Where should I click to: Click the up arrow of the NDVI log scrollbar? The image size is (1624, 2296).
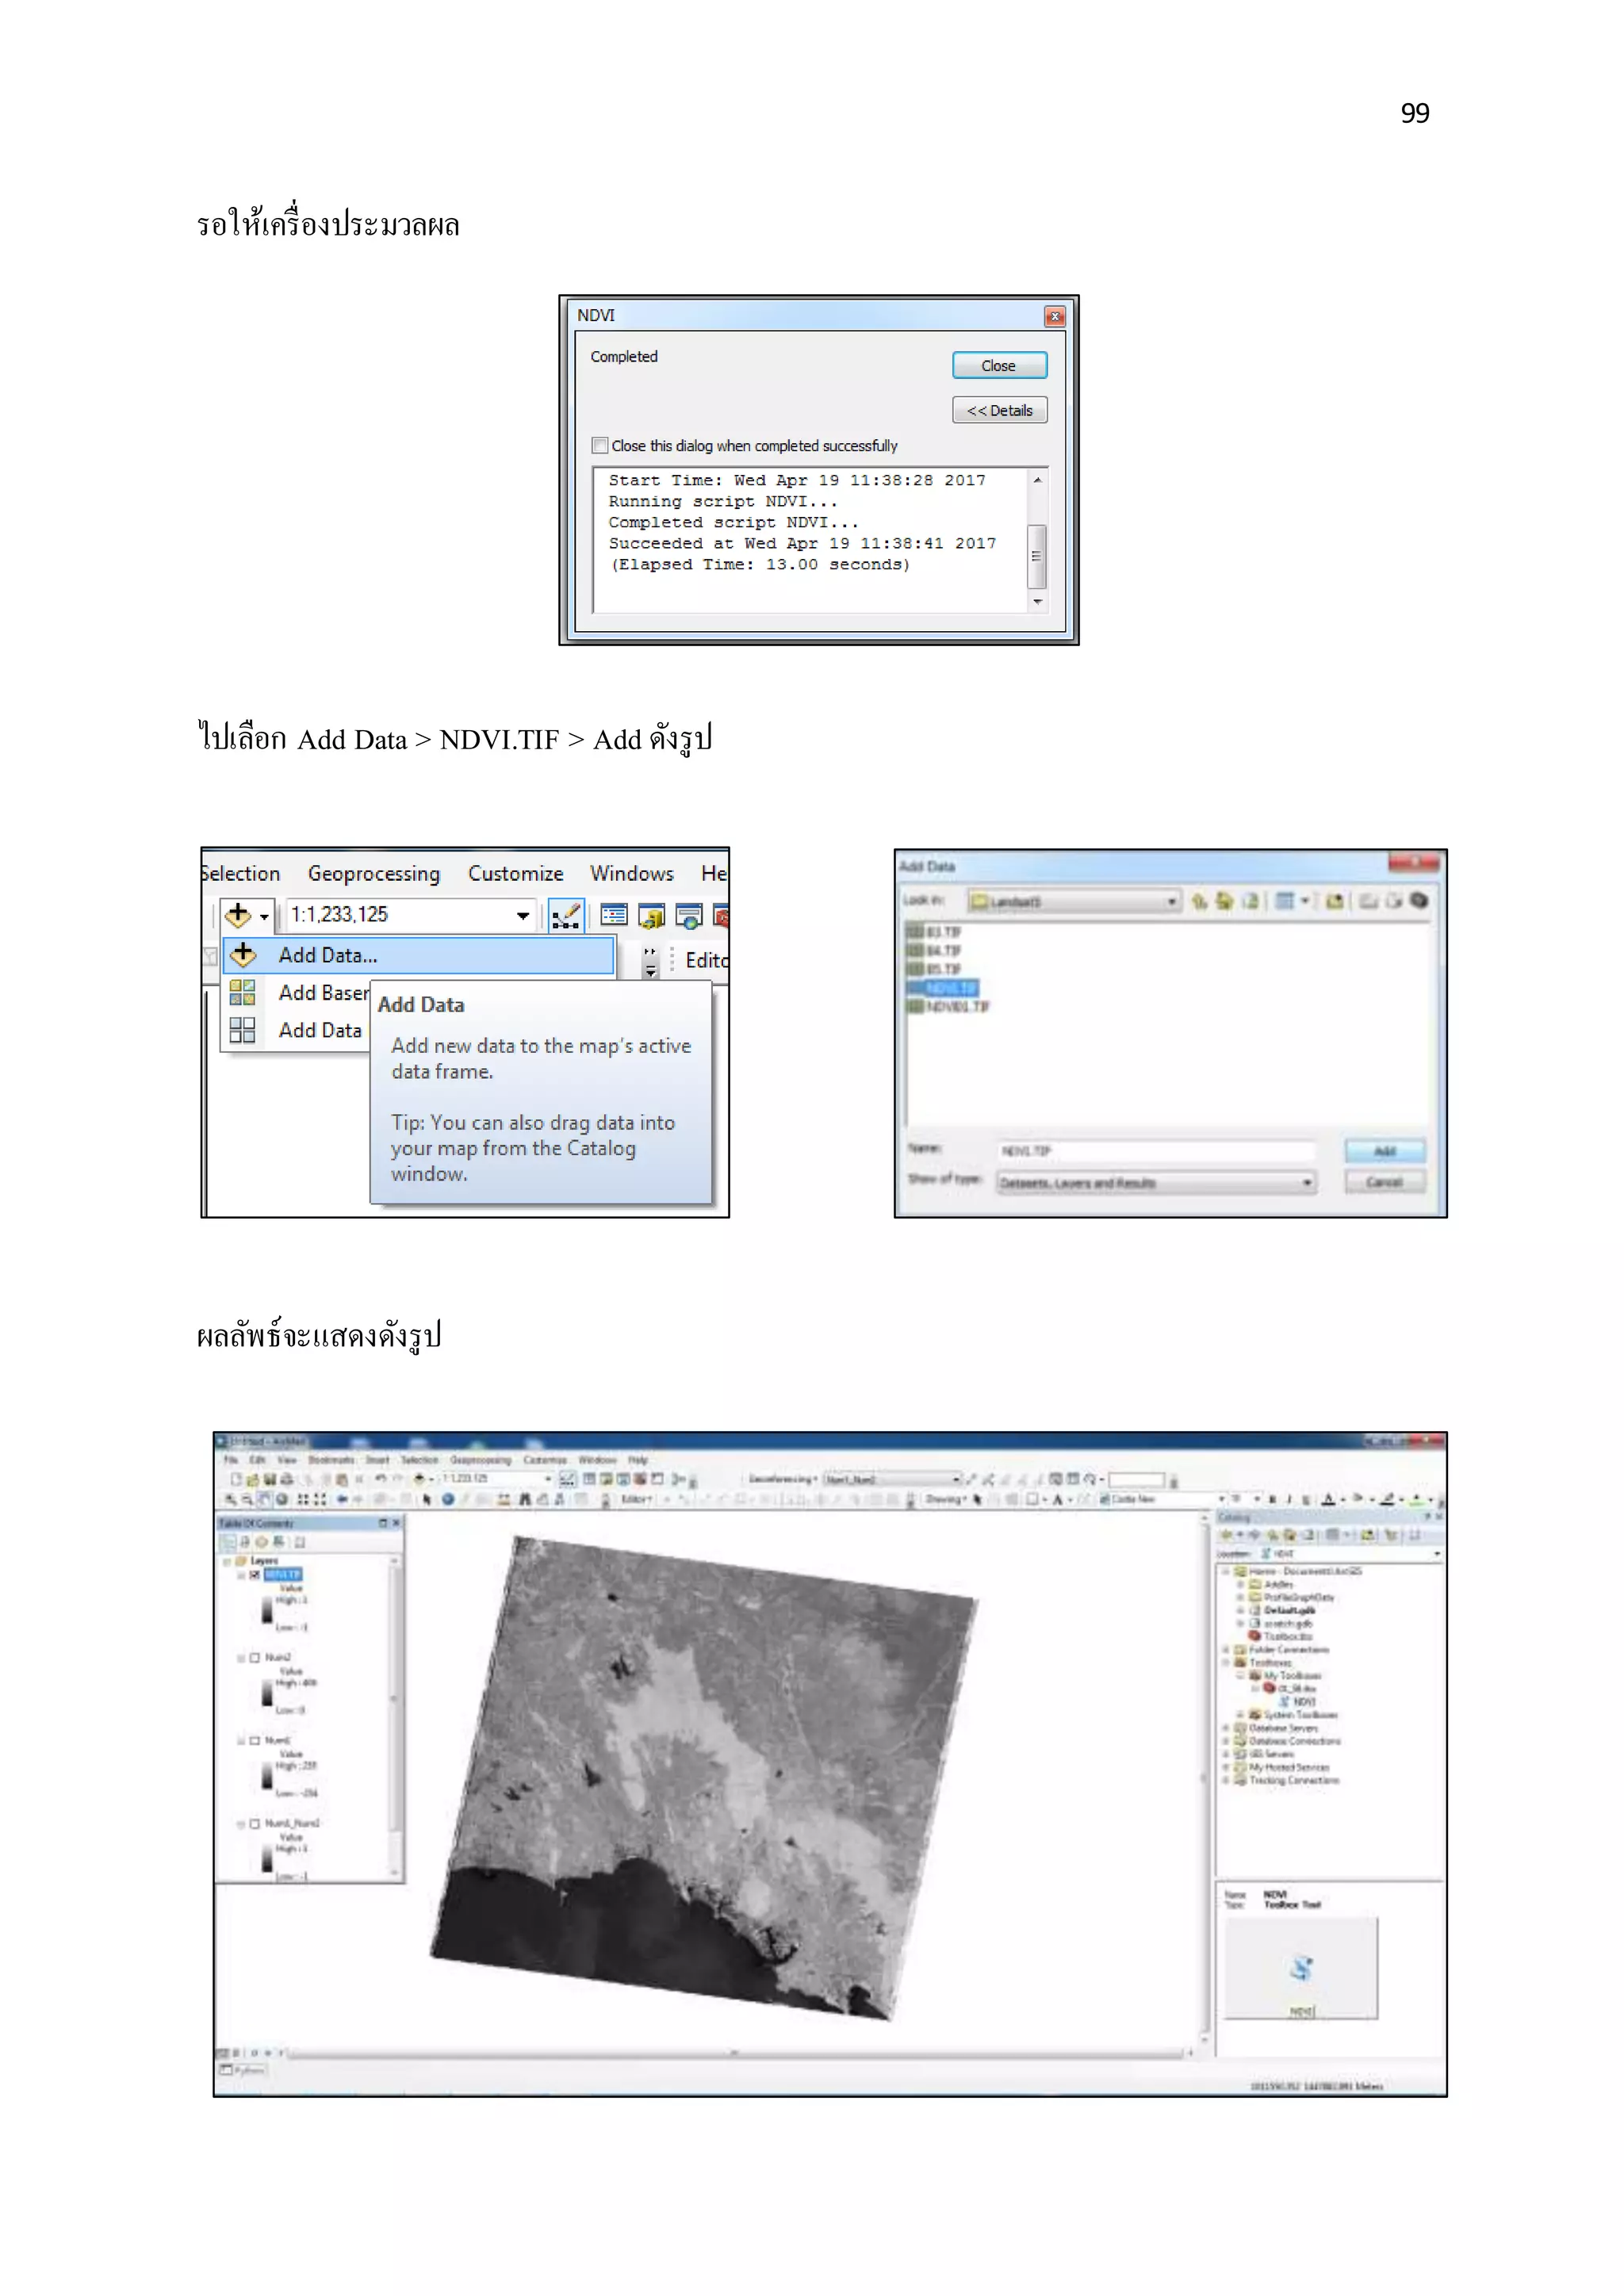1037,480
